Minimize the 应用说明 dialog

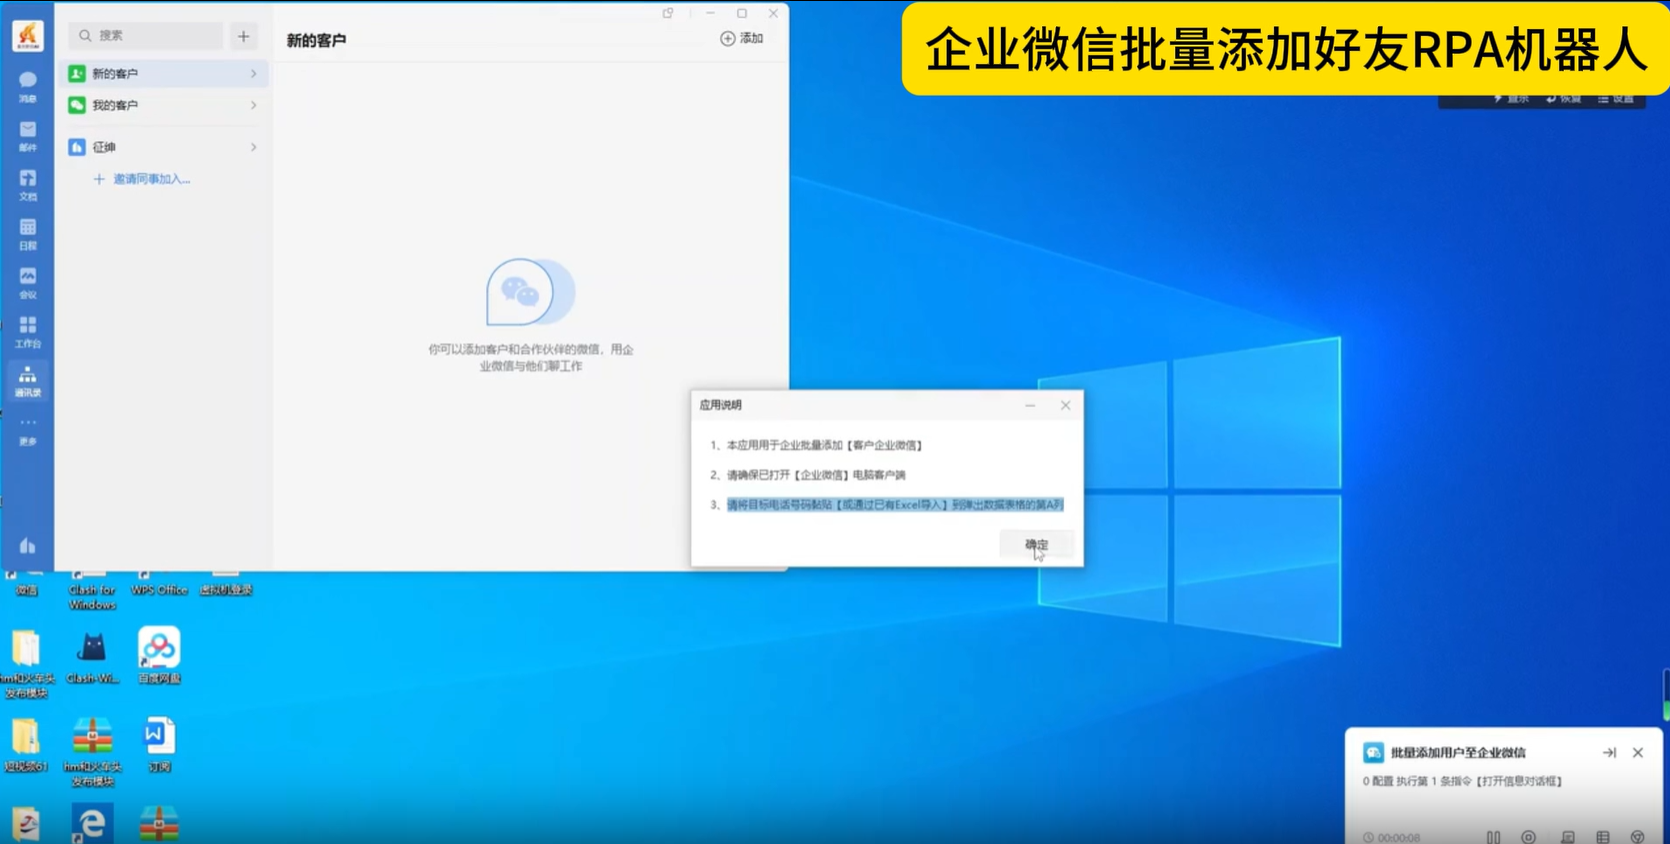tap(1030, 405)
